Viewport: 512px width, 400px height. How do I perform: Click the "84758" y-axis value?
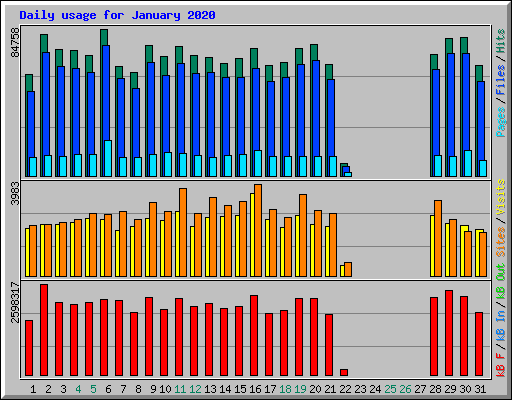pos(15,42)
